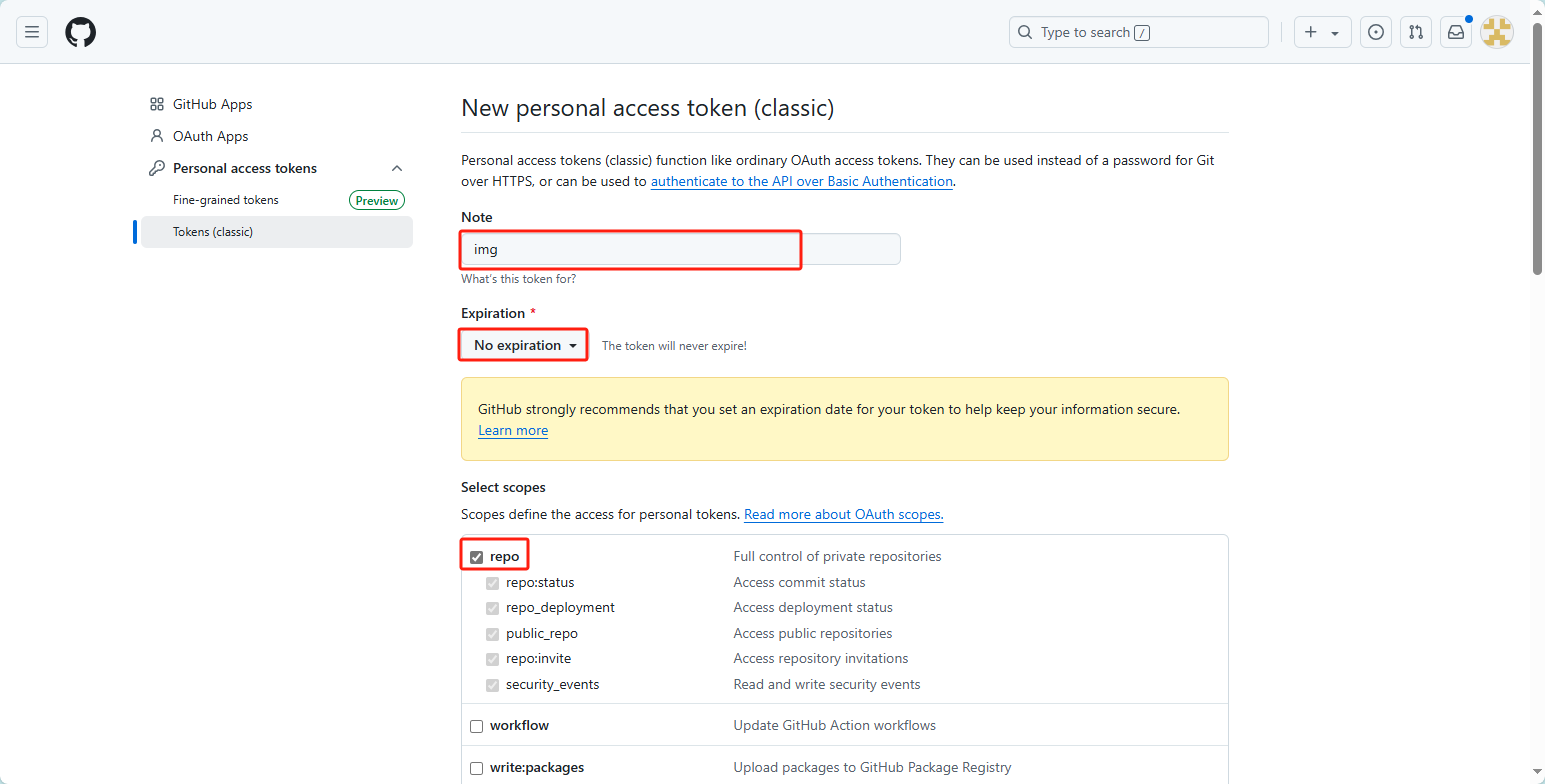Toggle the repo_deployment checkbox
Image resolution: width=1545 pixels, height=784 pixels.
(492, 608)
